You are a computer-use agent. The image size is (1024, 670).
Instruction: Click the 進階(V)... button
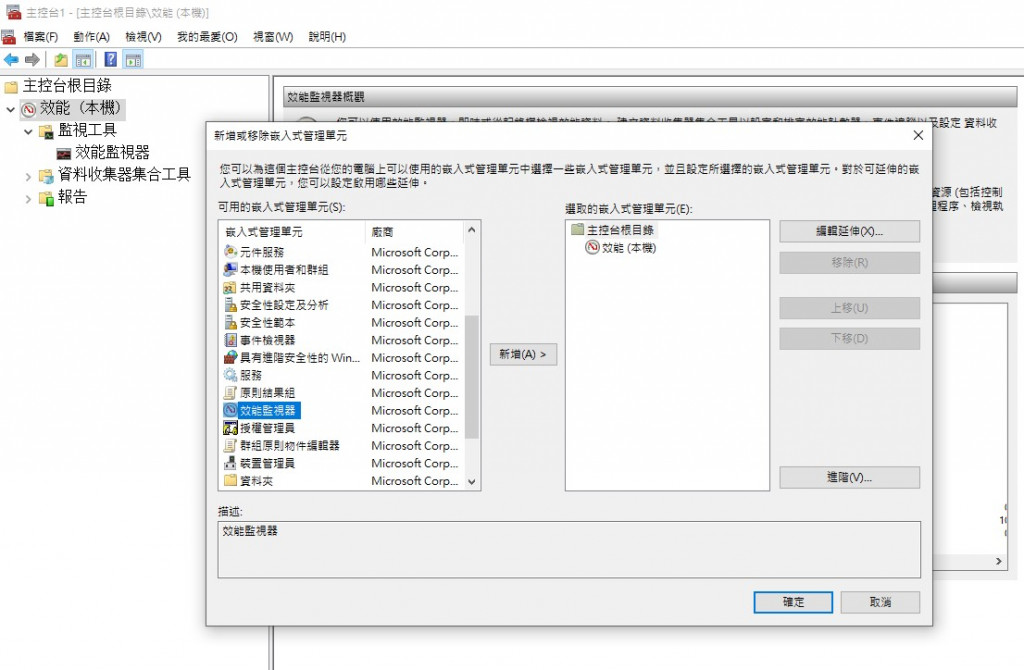pyautogui.click(x=850, y=477)
